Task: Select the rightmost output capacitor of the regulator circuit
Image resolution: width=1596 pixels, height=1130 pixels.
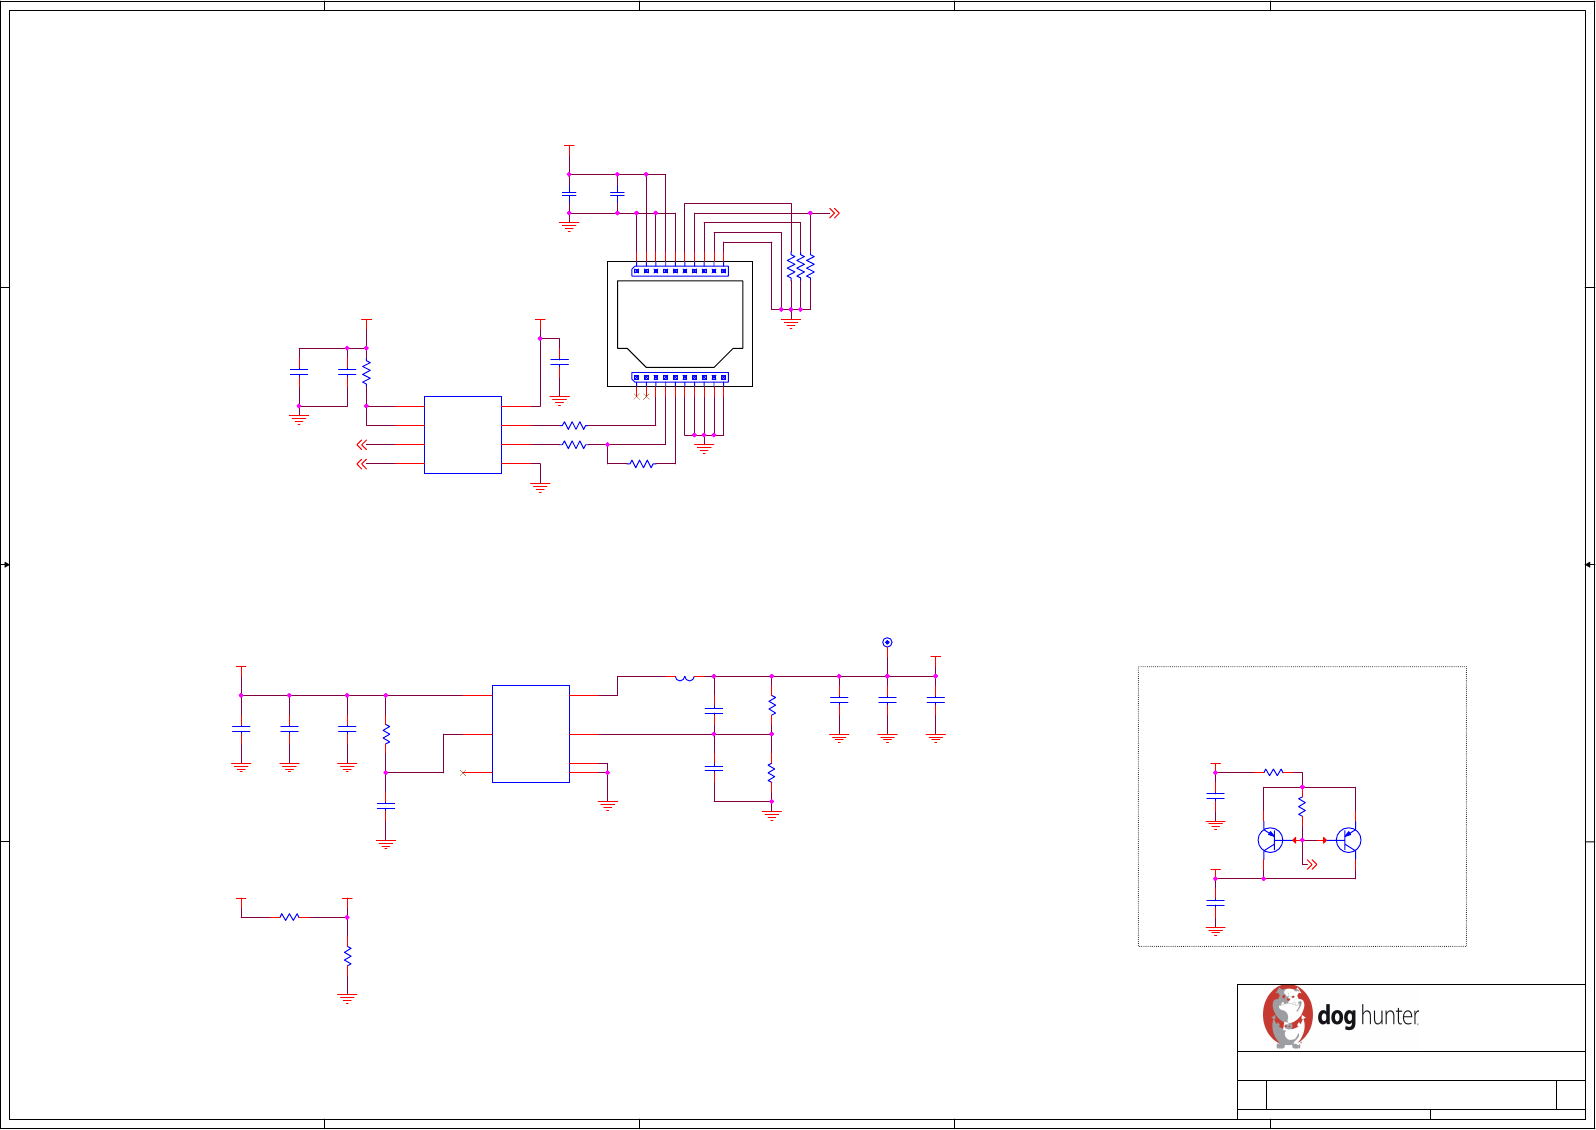Action: (936, 701)
